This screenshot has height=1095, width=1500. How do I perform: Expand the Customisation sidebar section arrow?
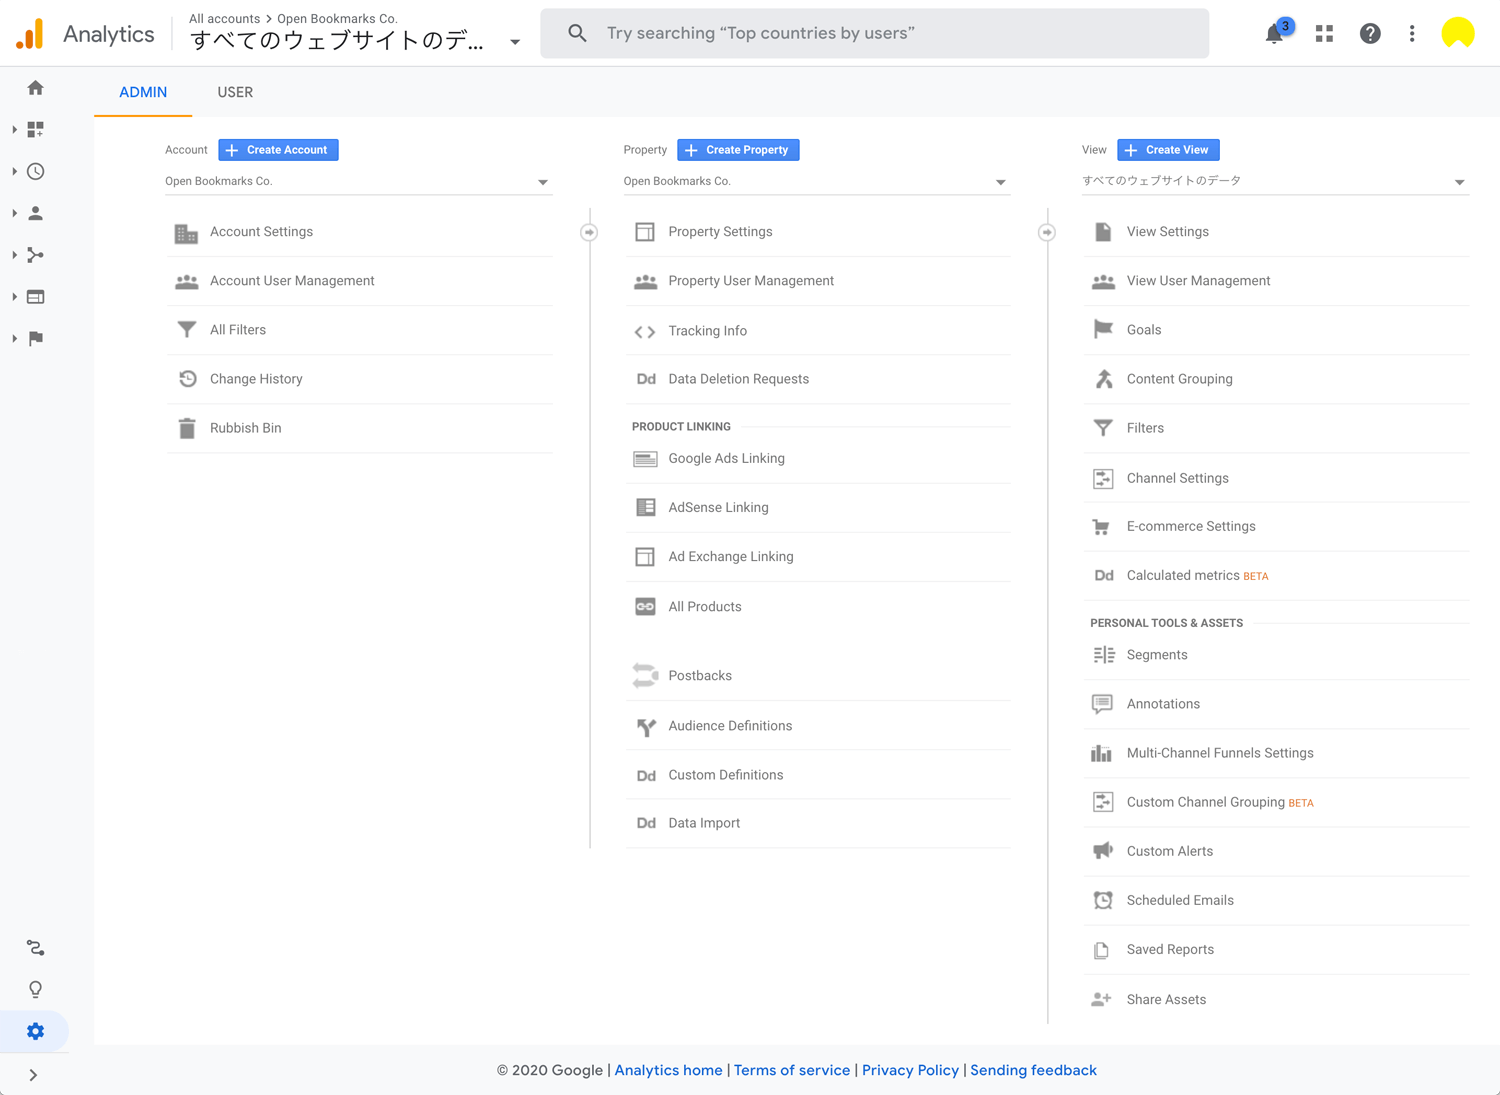[x=14, y=130]
